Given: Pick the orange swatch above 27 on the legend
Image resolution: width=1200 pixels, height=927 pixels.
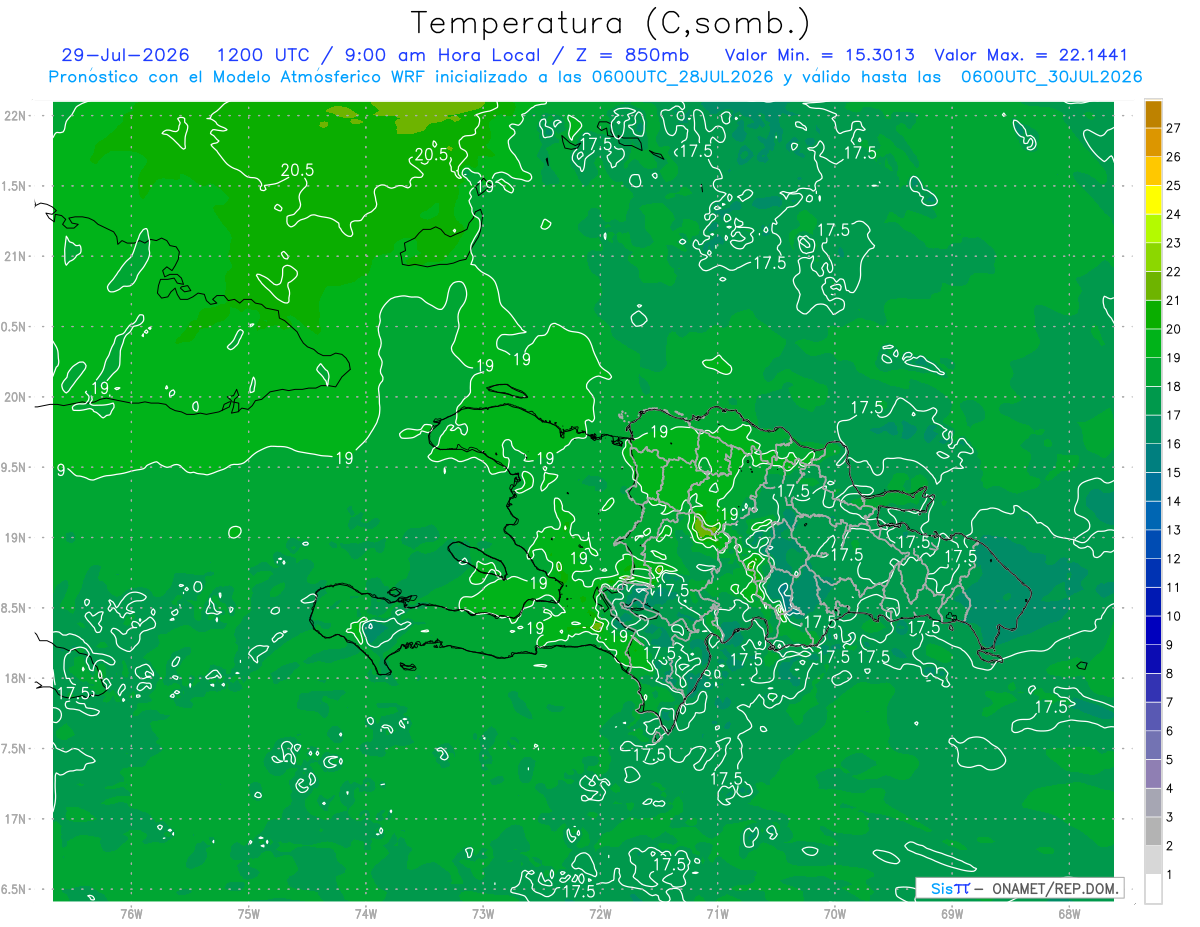Looking at the screenshot, I should [x=1153, y=115].
